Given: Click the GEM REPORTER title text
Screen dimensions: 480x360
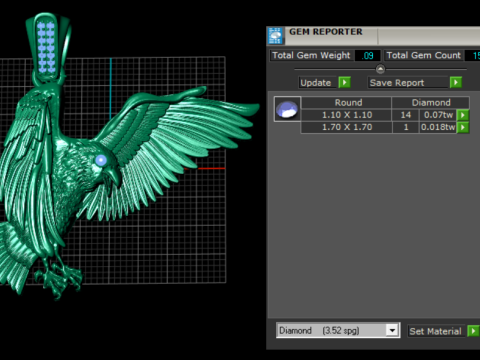Looking at the screenshot, I should (x=326, y=32).
